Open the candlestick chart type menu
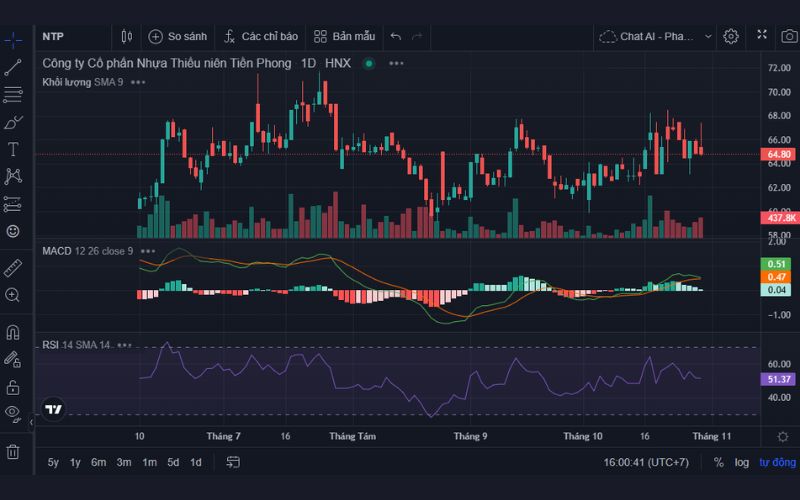This screenshot has width=800, height=500. [x=126, y=36]
